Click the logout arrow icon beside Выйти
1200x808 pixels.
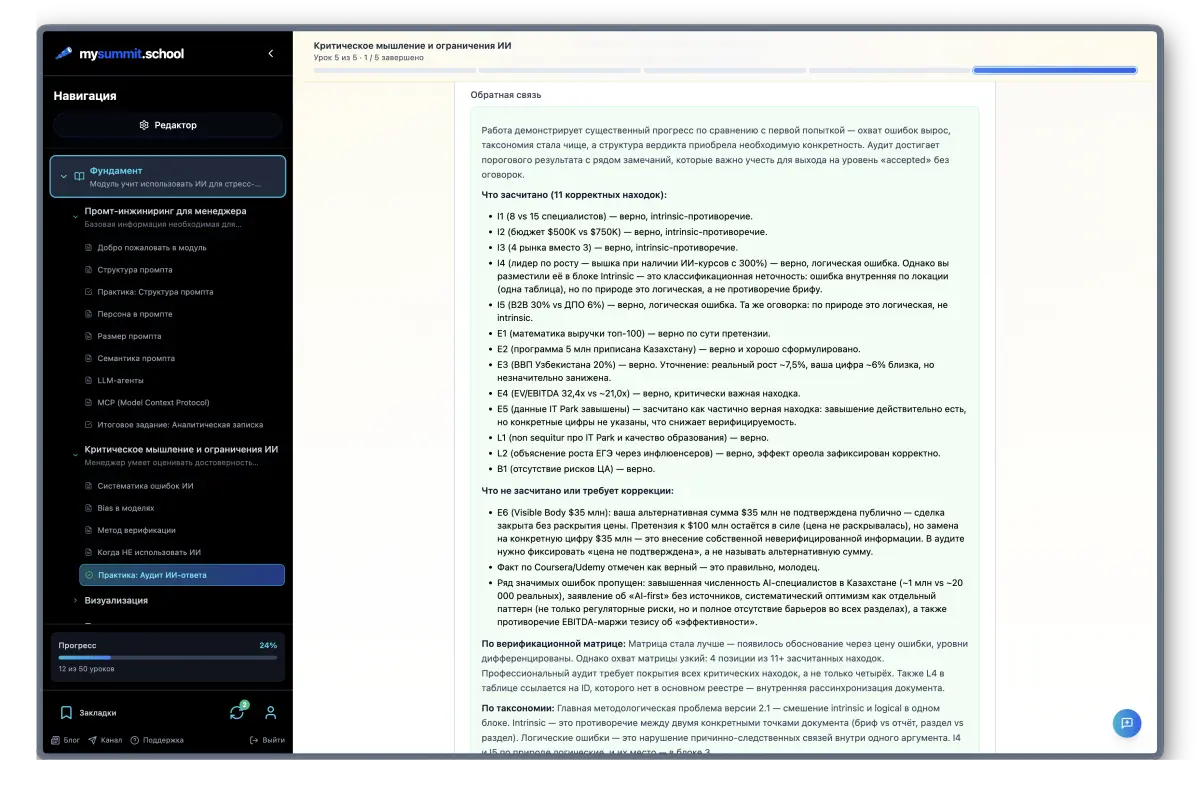254,740
